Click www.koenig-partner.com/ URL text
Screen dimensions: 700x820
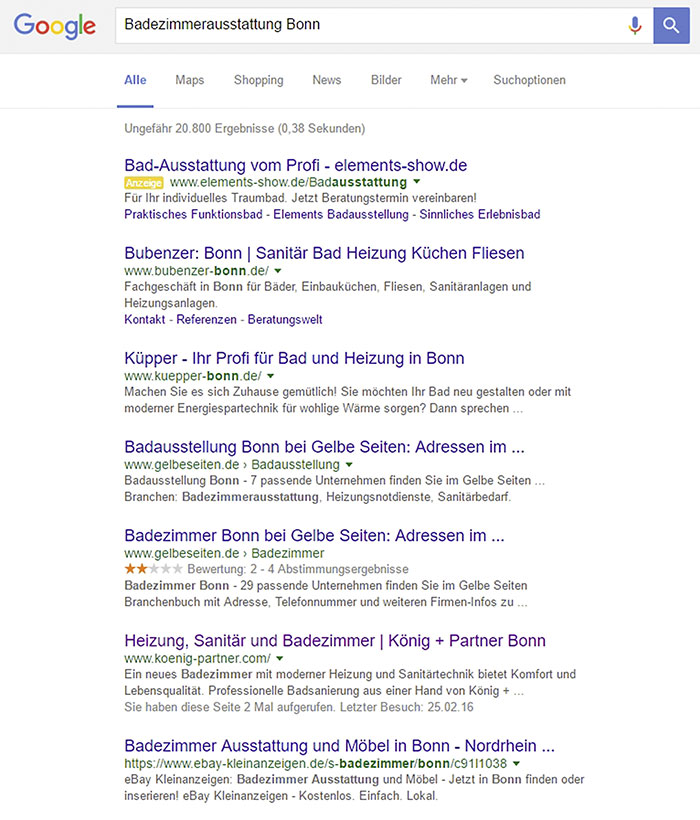[x=198, y=658]
